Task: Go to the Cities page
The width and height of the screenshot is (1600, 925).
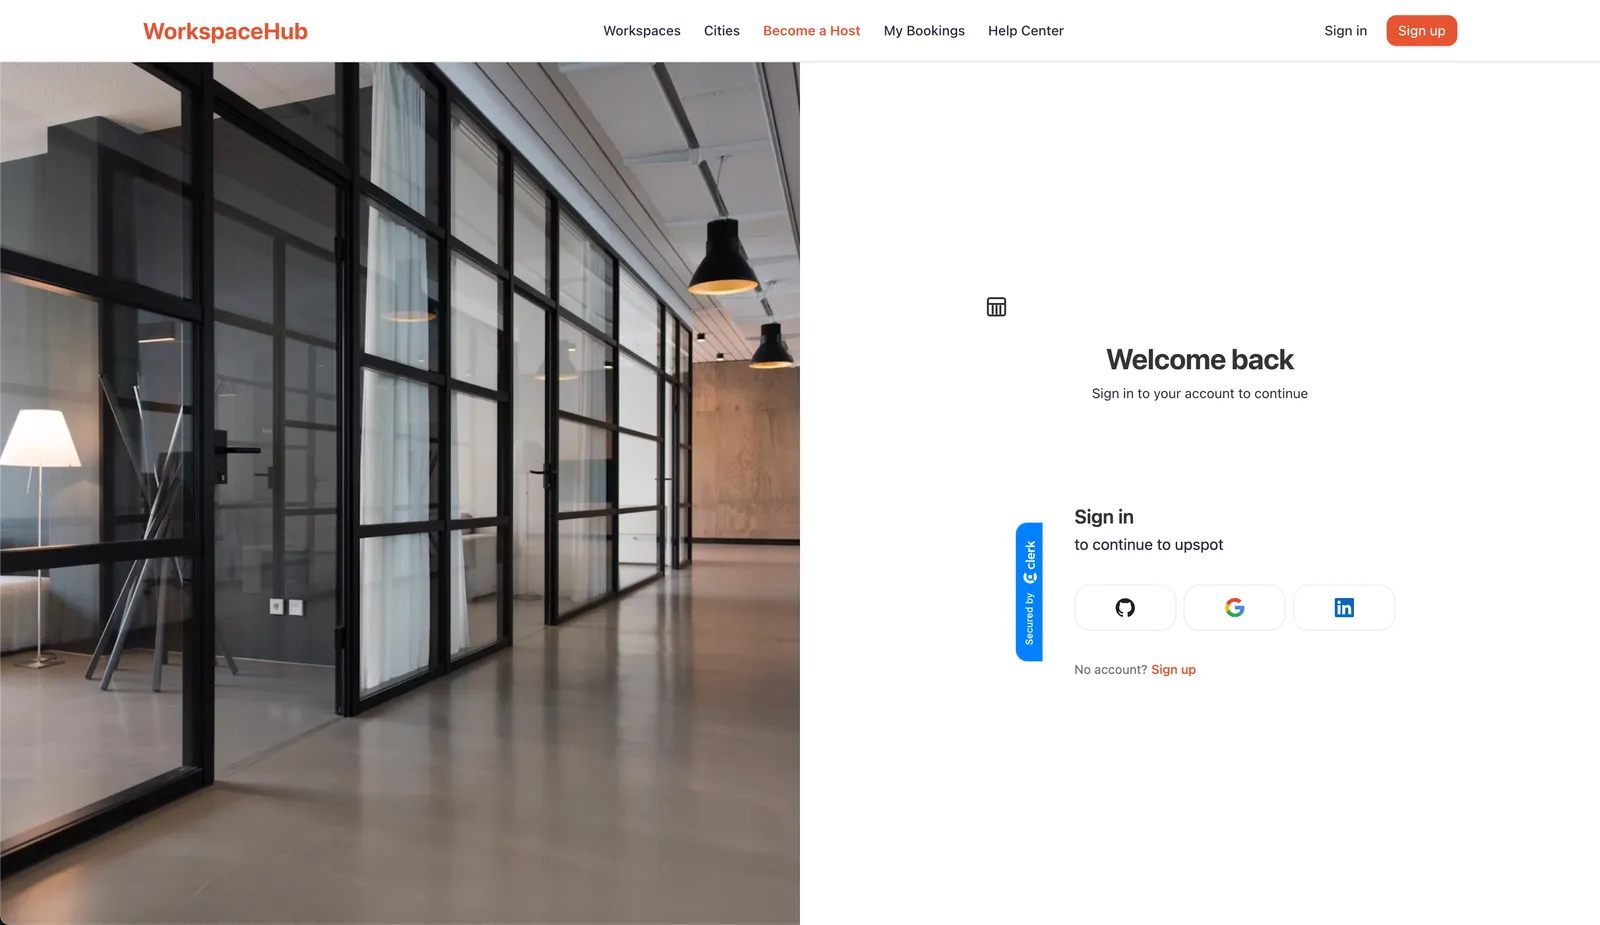Action: [x=722, y=31]
